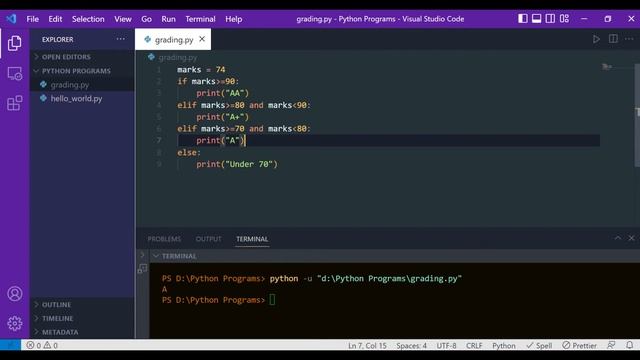Open remote window status bar indicator
640x360 pixels.
pyautogui.click(x=10, y=345)
